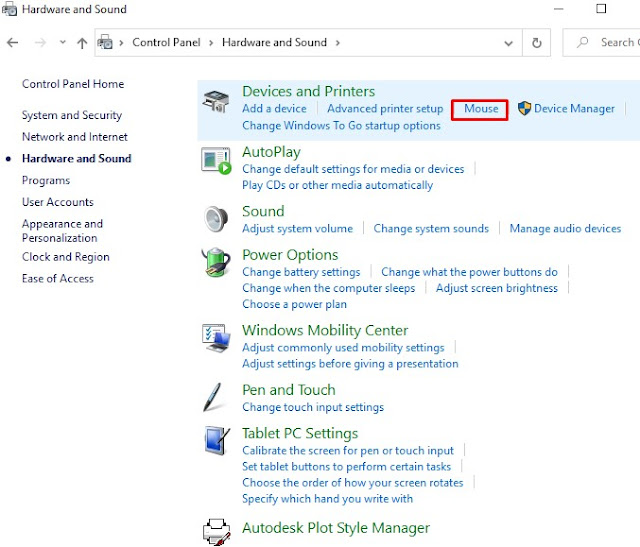
Task: Open the Device Manager link
Action: (574, 109)
